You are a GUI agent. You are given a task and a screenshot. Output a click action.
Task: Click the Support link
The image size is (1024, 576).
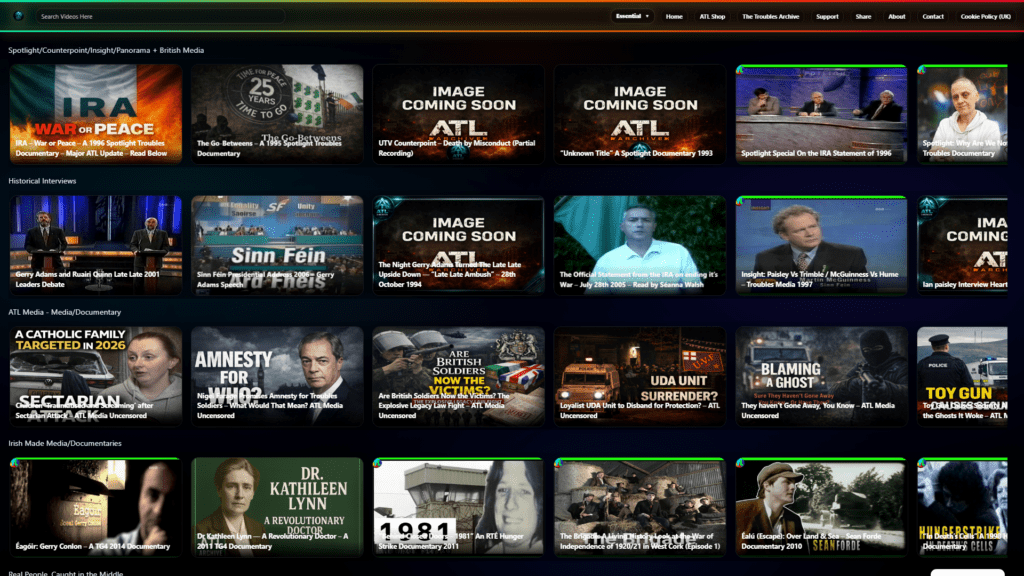click(827, 17)
